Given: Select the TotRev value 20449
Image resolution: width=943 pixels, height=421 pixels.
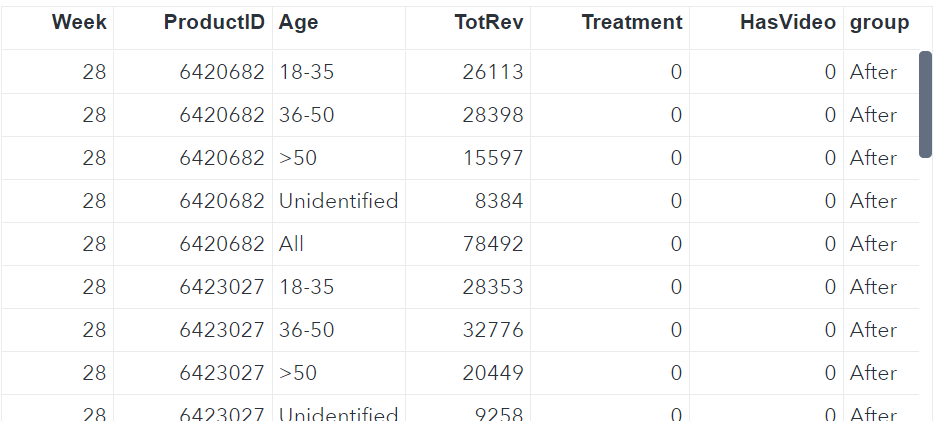Looking at the screenshot, I should coord(492,373).
